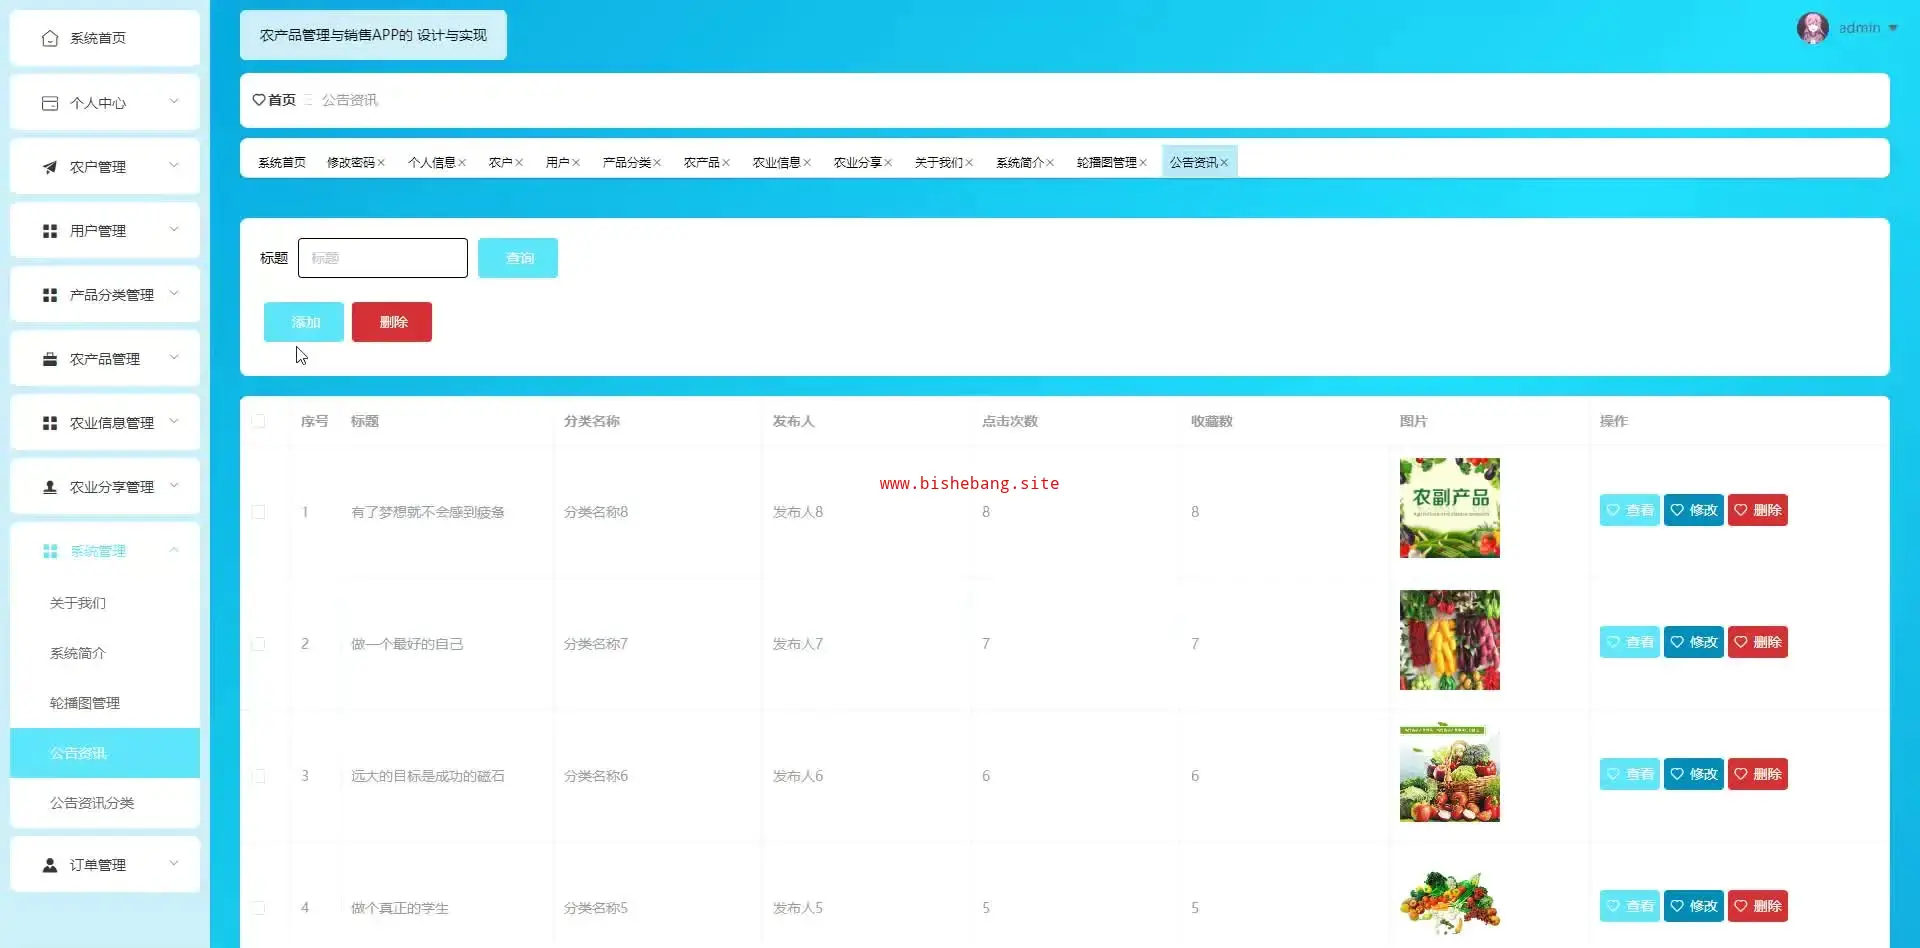Check the row for 做个真正的学生

(x=259, y=908)
